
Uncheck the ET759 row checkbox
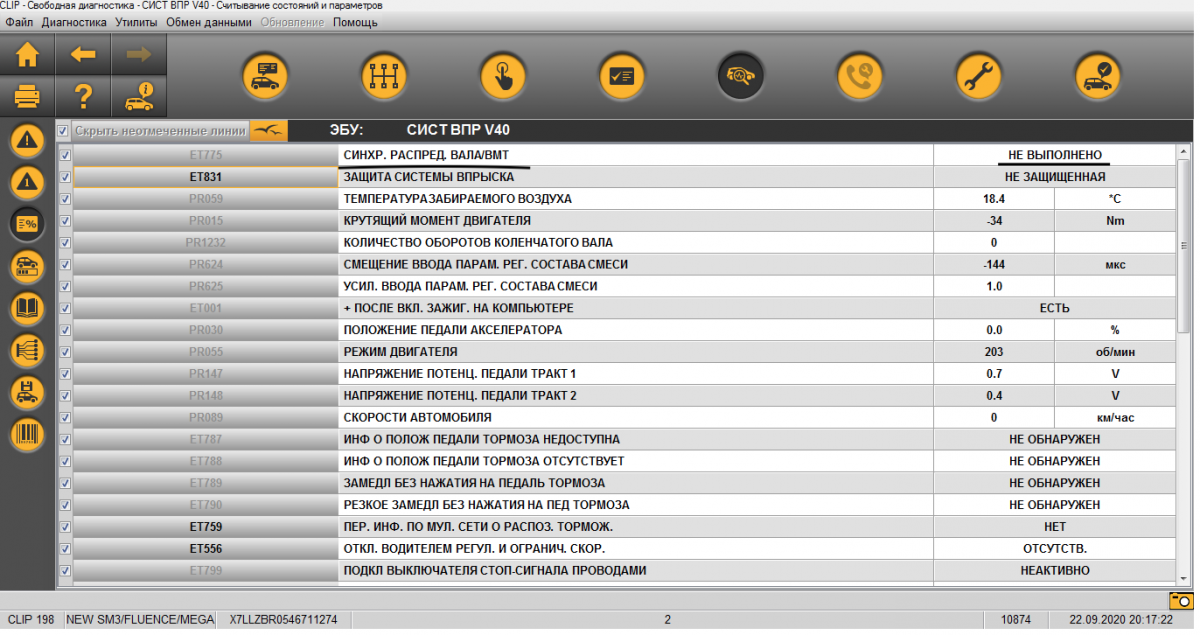coord(65,526)
